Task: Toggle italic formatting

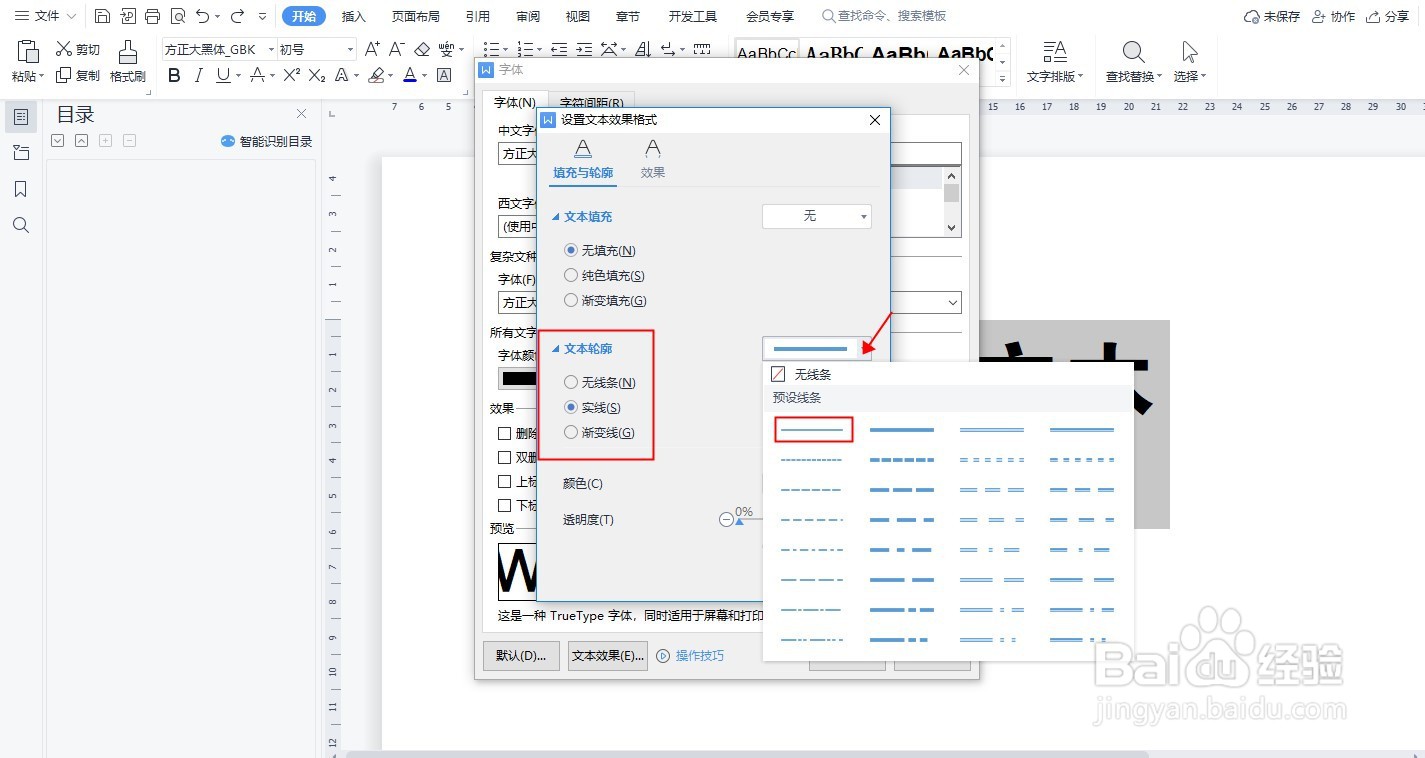Action: point(198,75)
